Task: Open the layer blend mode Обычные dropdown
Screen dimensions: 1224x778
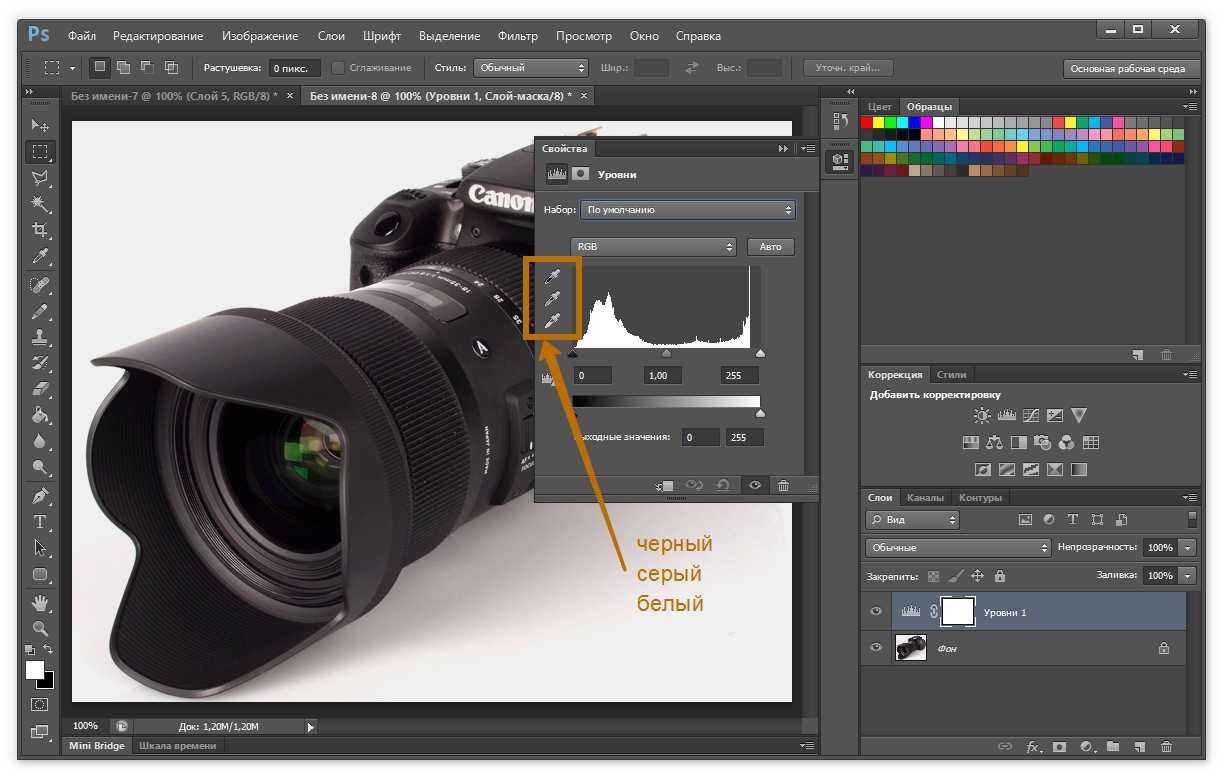Action: pyautogui.click(x=958, y=548)
